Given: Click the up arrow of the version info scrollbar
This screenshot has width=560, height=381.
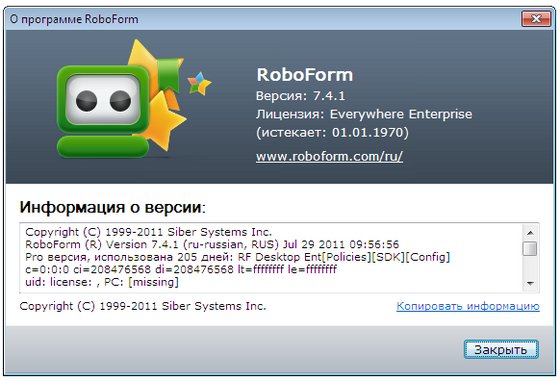Looking at the screenshot, I should pos(530,232).
